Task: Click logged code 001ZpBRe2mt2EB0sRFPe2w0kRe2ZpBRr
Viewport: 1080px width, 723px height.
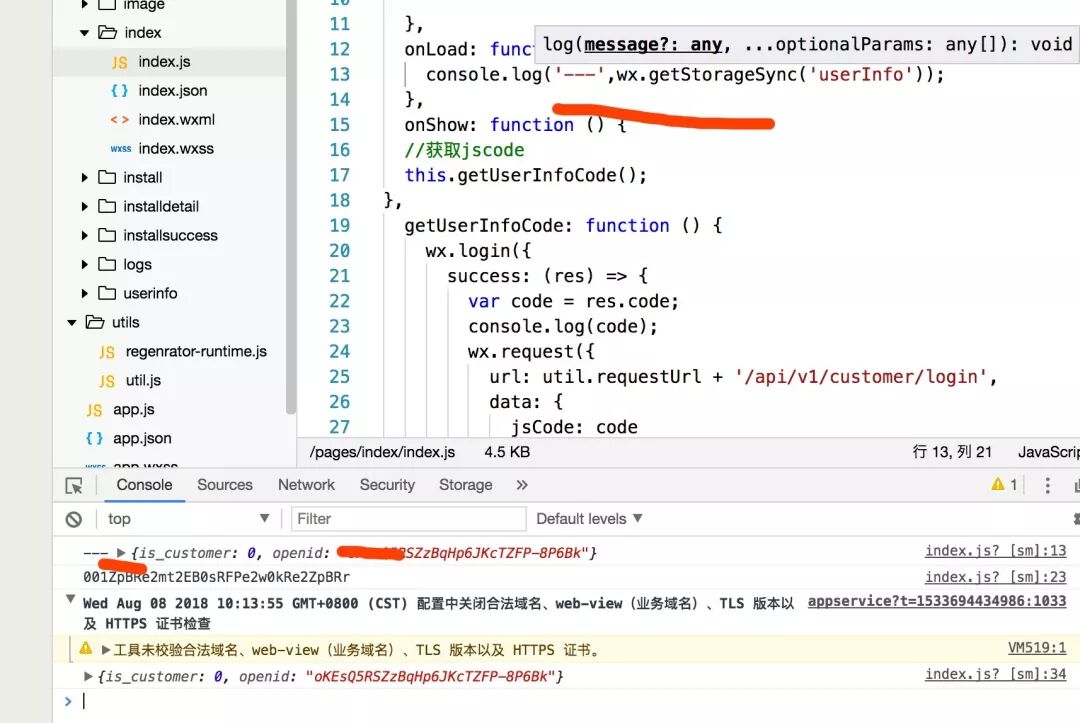Action: (216, 577)
